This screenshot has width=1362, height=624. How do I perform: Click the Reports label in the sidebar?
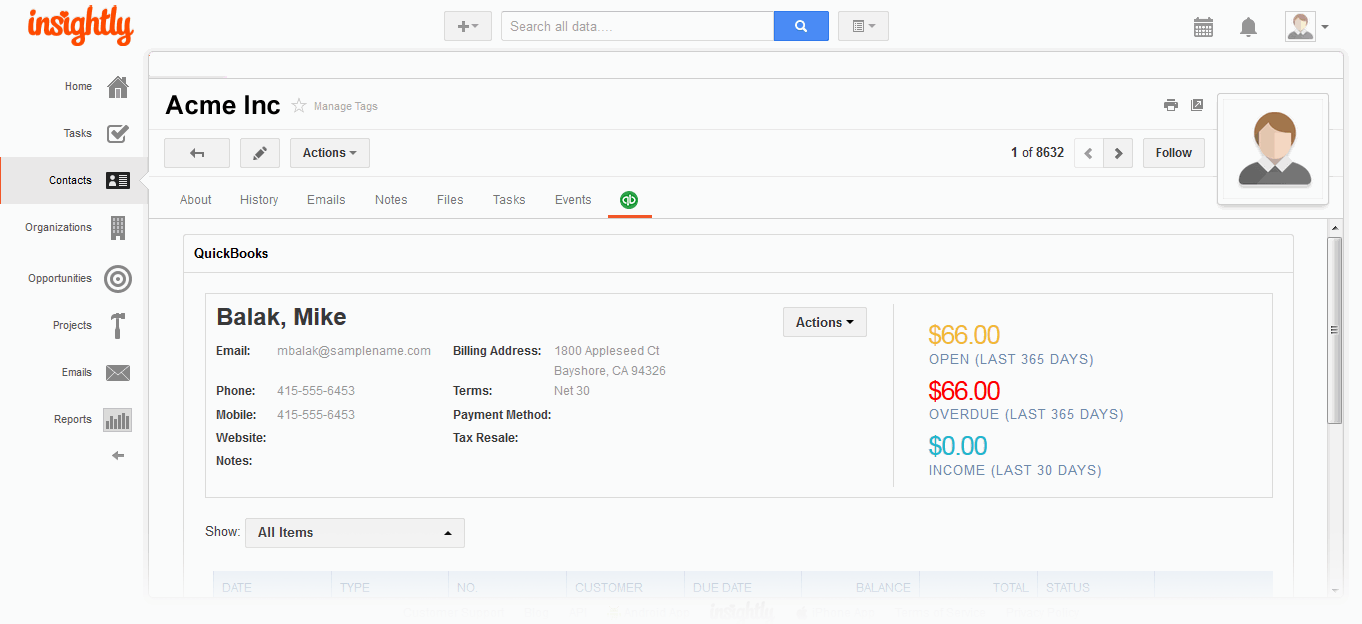(73, 420)
